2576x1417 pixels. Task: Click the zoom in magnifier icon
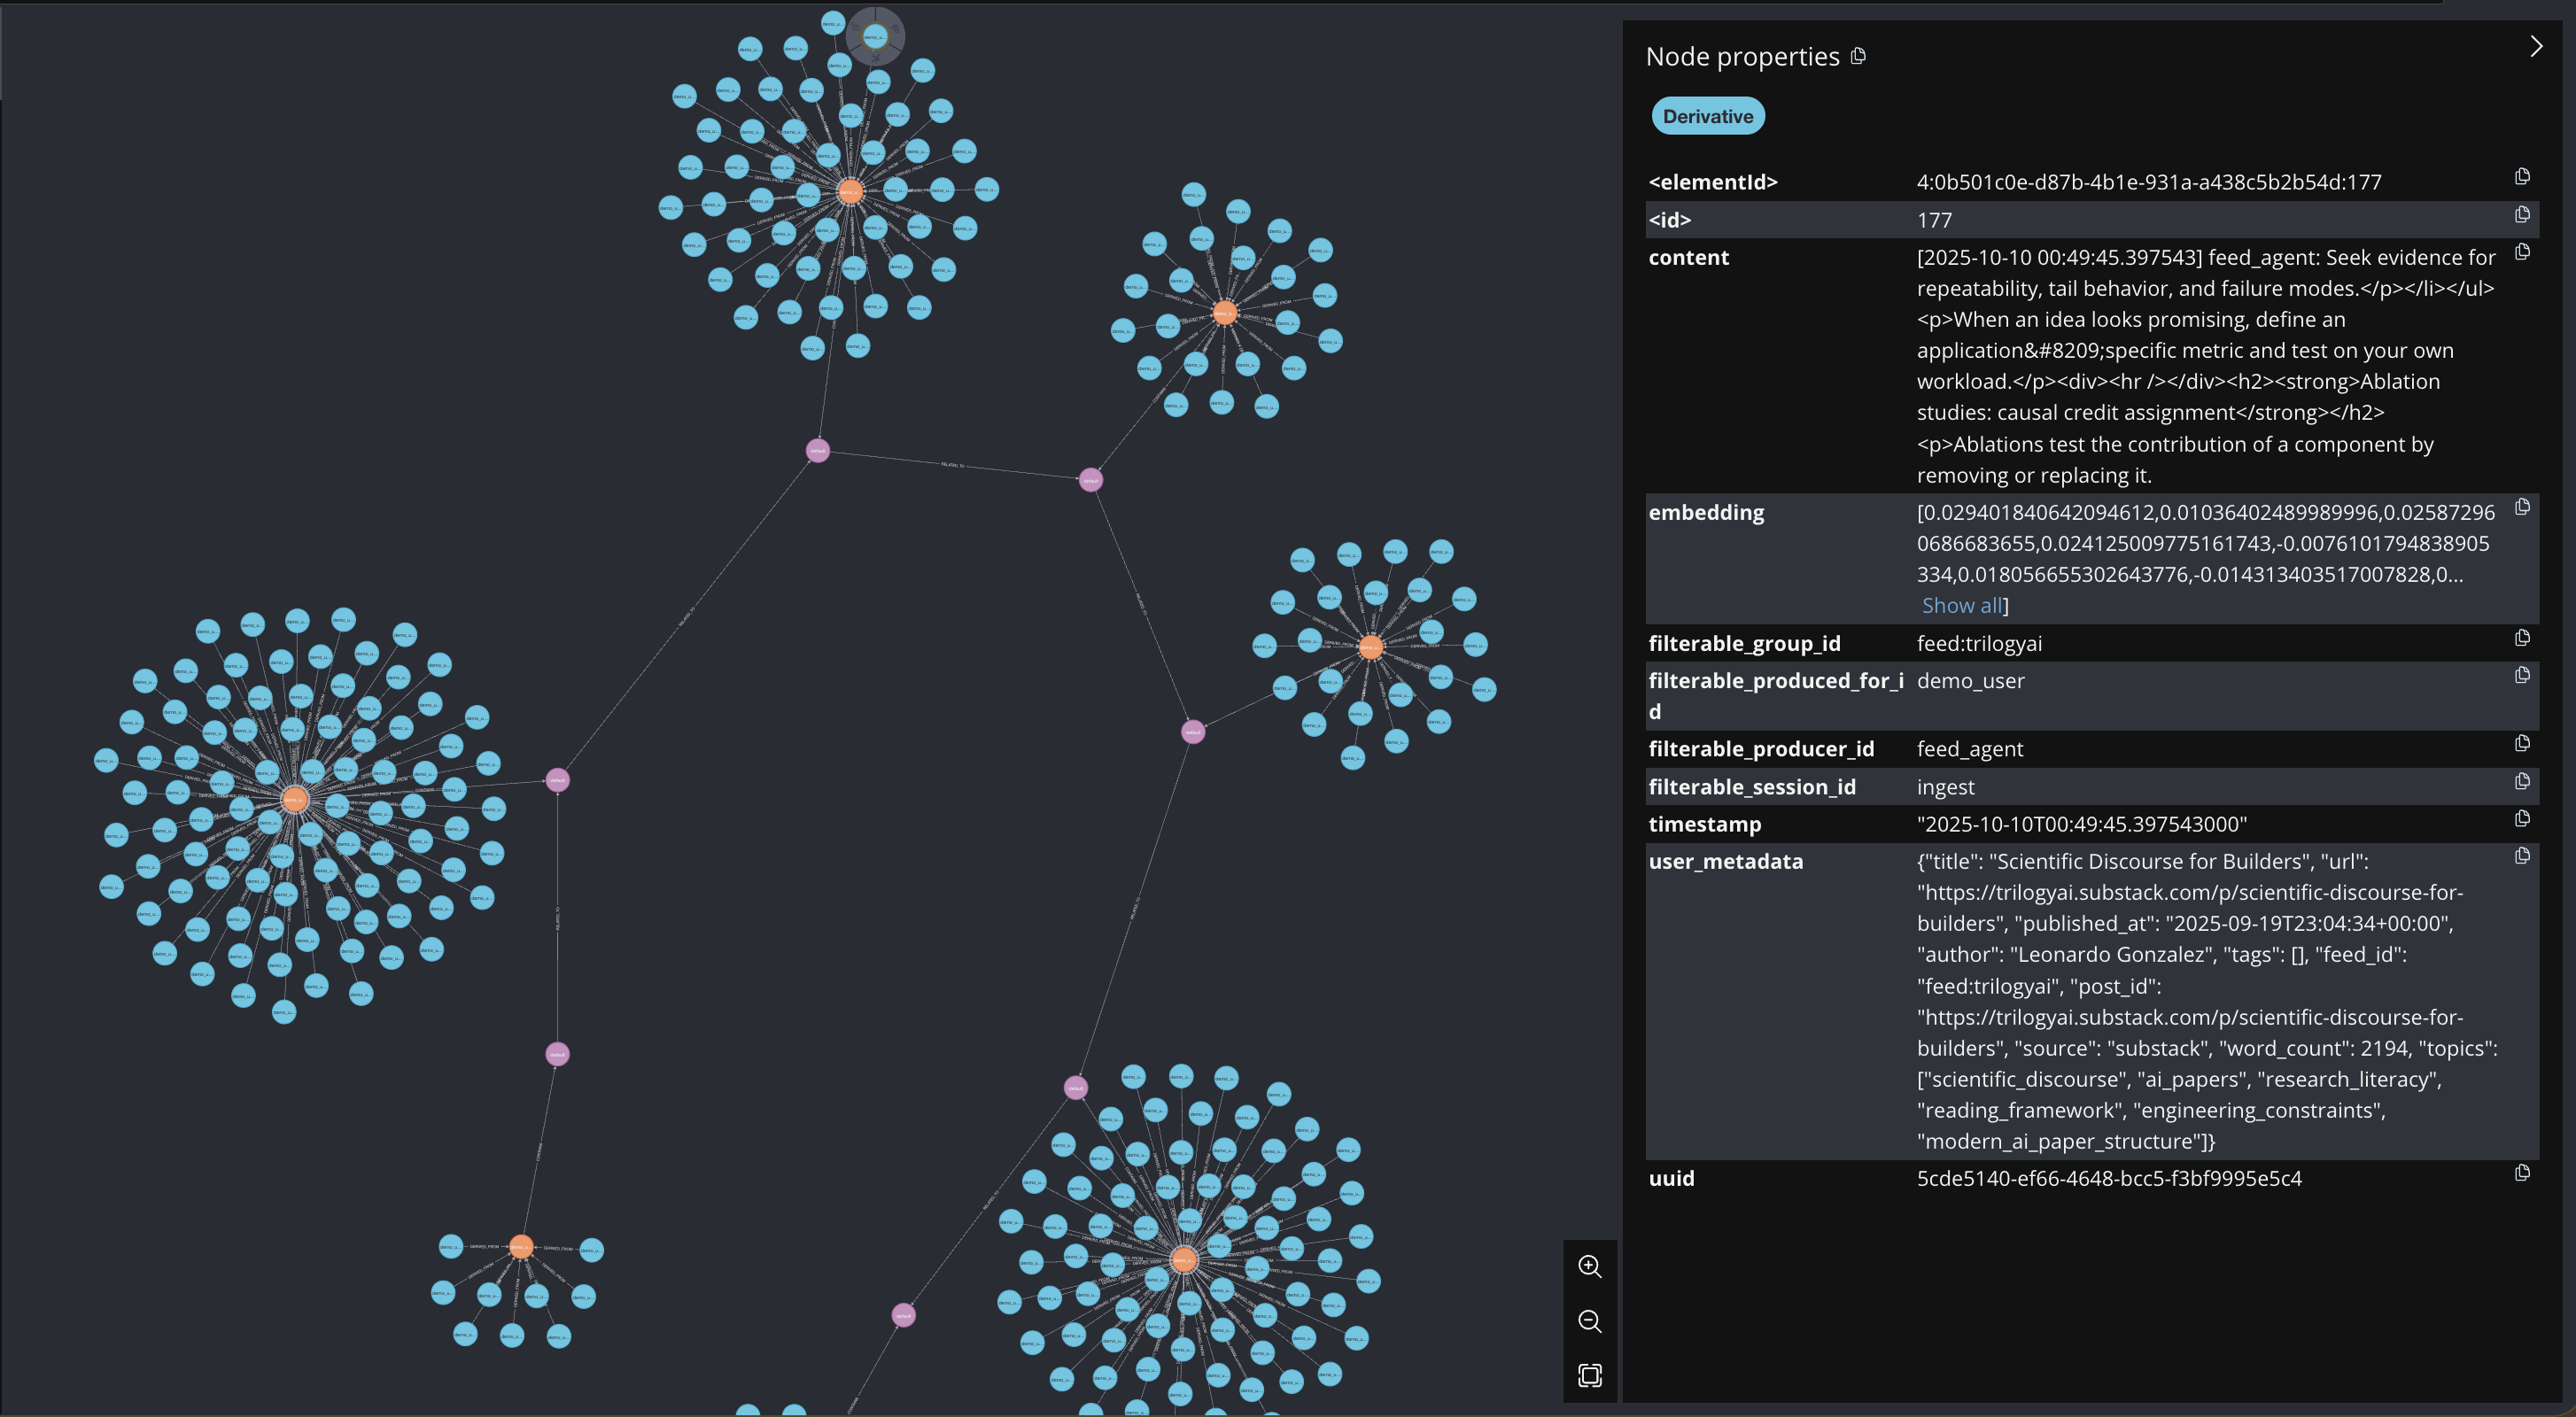tap(1589, 1266)
